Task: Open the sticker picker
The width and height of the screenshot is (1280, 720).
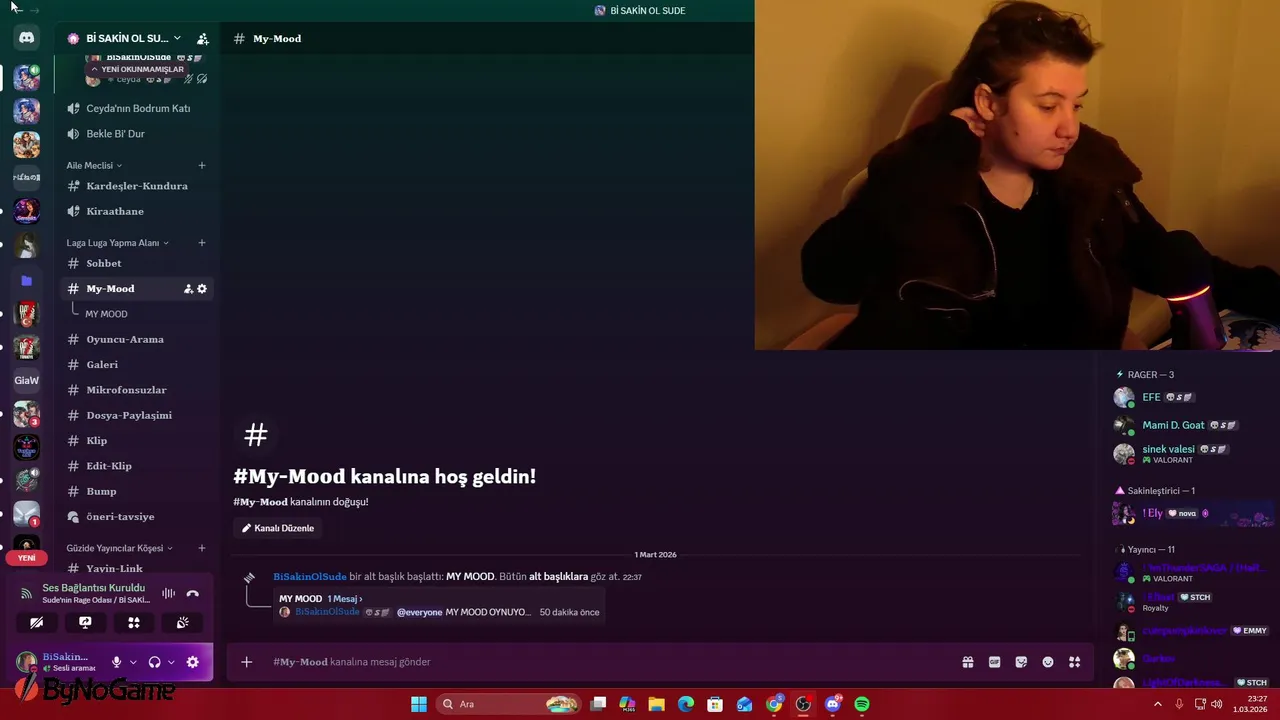Action: coord(1021,662)
